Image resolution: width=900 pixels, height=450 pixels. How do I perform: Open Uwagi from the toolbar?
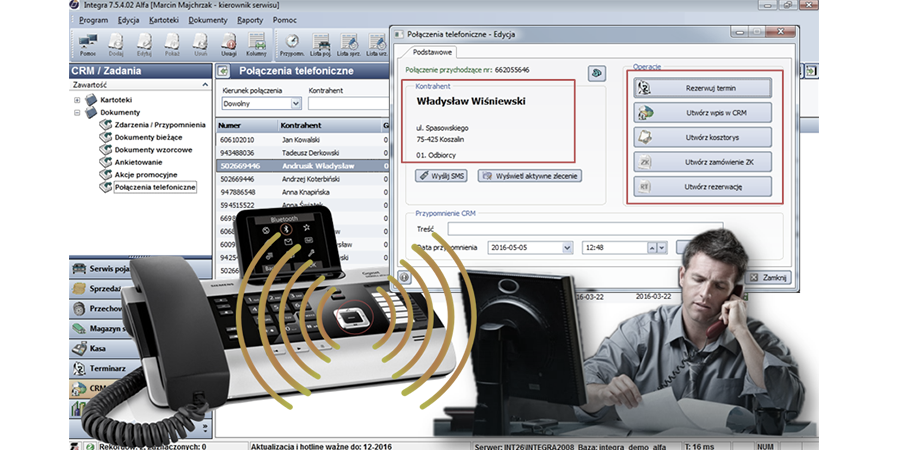click(x=228, y=45)
